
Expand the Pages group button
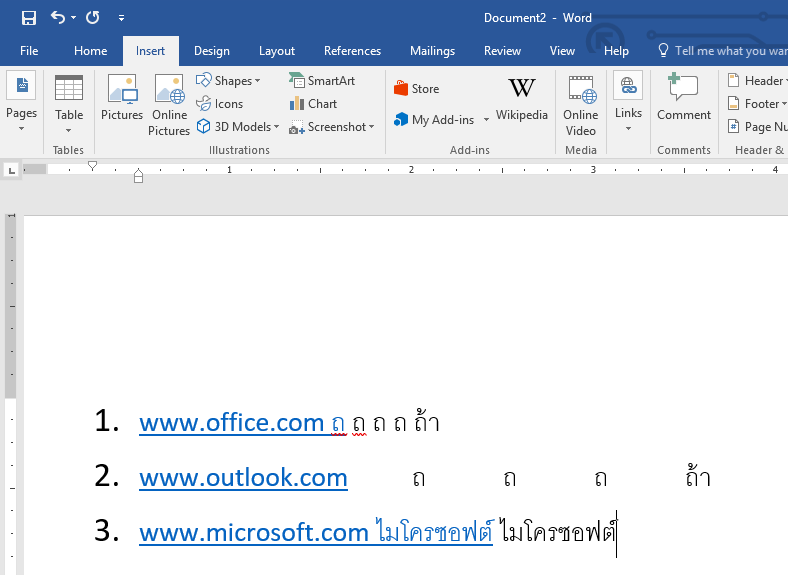[x=21, y=102]
